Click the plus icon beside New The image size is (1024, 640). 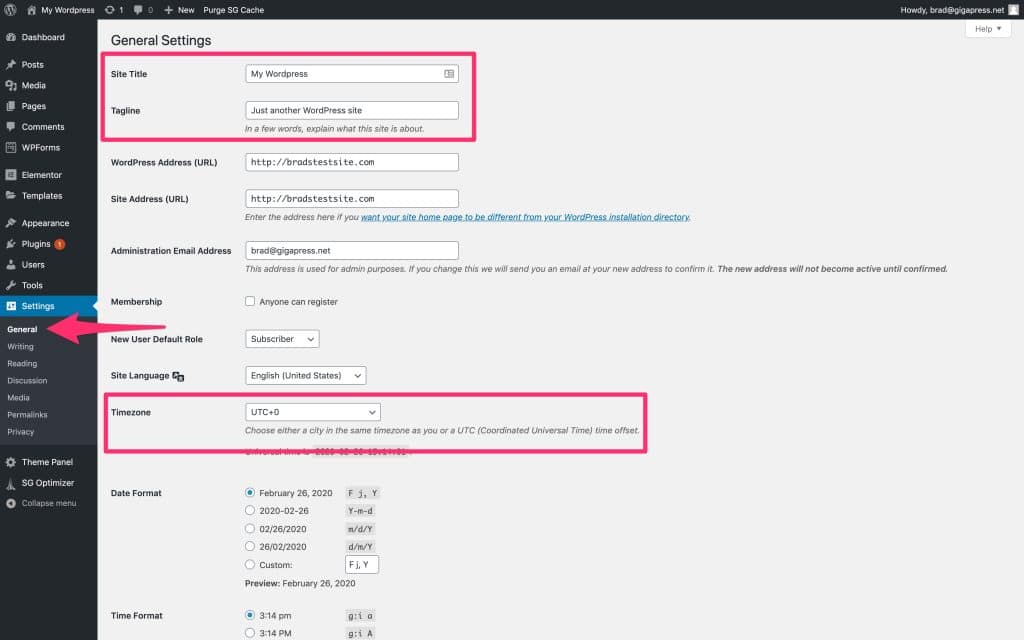[168, 10]
